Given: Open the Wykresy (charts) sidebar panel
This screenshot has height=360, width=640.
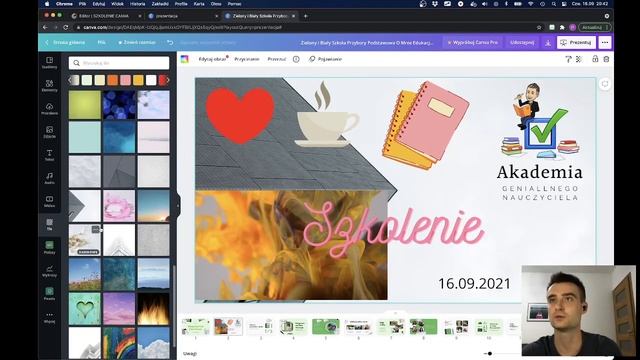Looking at the screenshot, I should (49, 271).
